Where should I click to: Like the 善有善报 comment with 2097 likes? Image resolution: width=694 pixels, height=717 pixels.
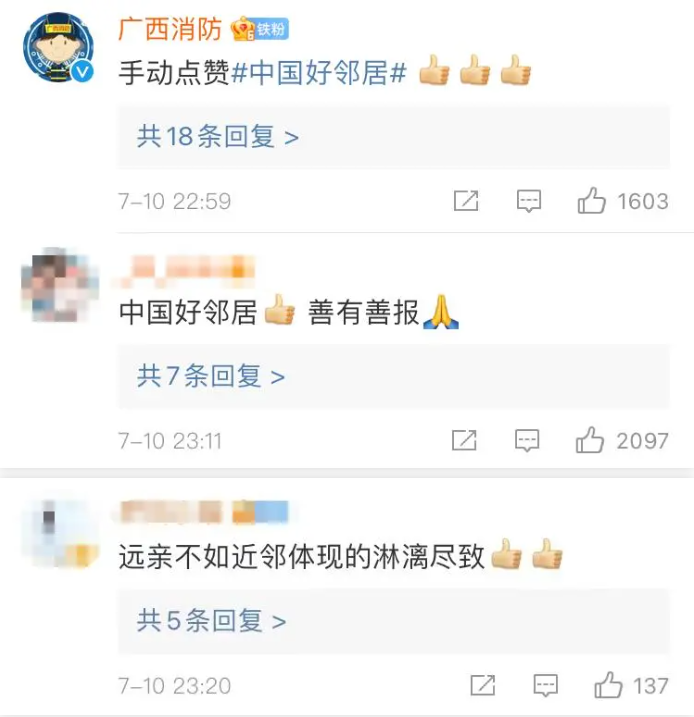[x=590, y=440]
